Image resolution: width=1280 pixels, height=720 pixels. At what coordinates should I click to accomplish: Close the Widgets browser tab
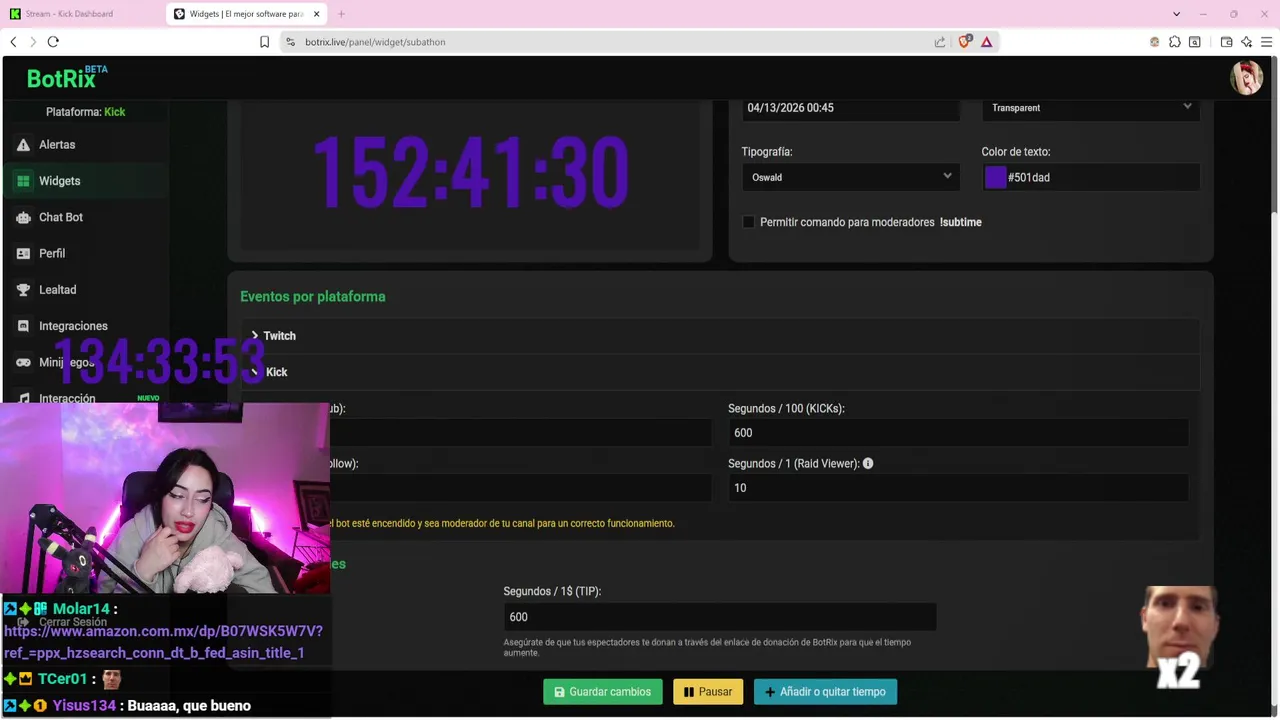(x=317, y=14)
